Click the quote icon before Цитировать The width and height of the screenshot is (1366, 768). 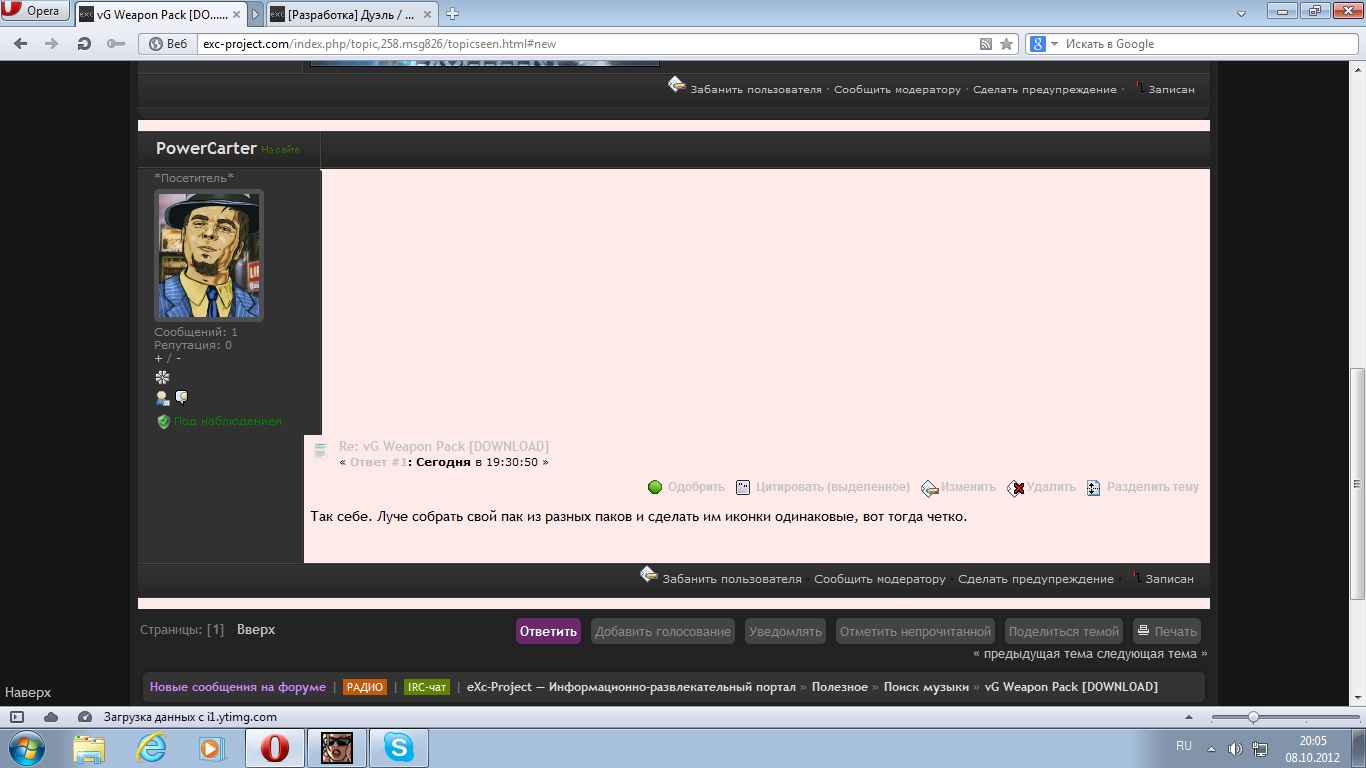743,487
